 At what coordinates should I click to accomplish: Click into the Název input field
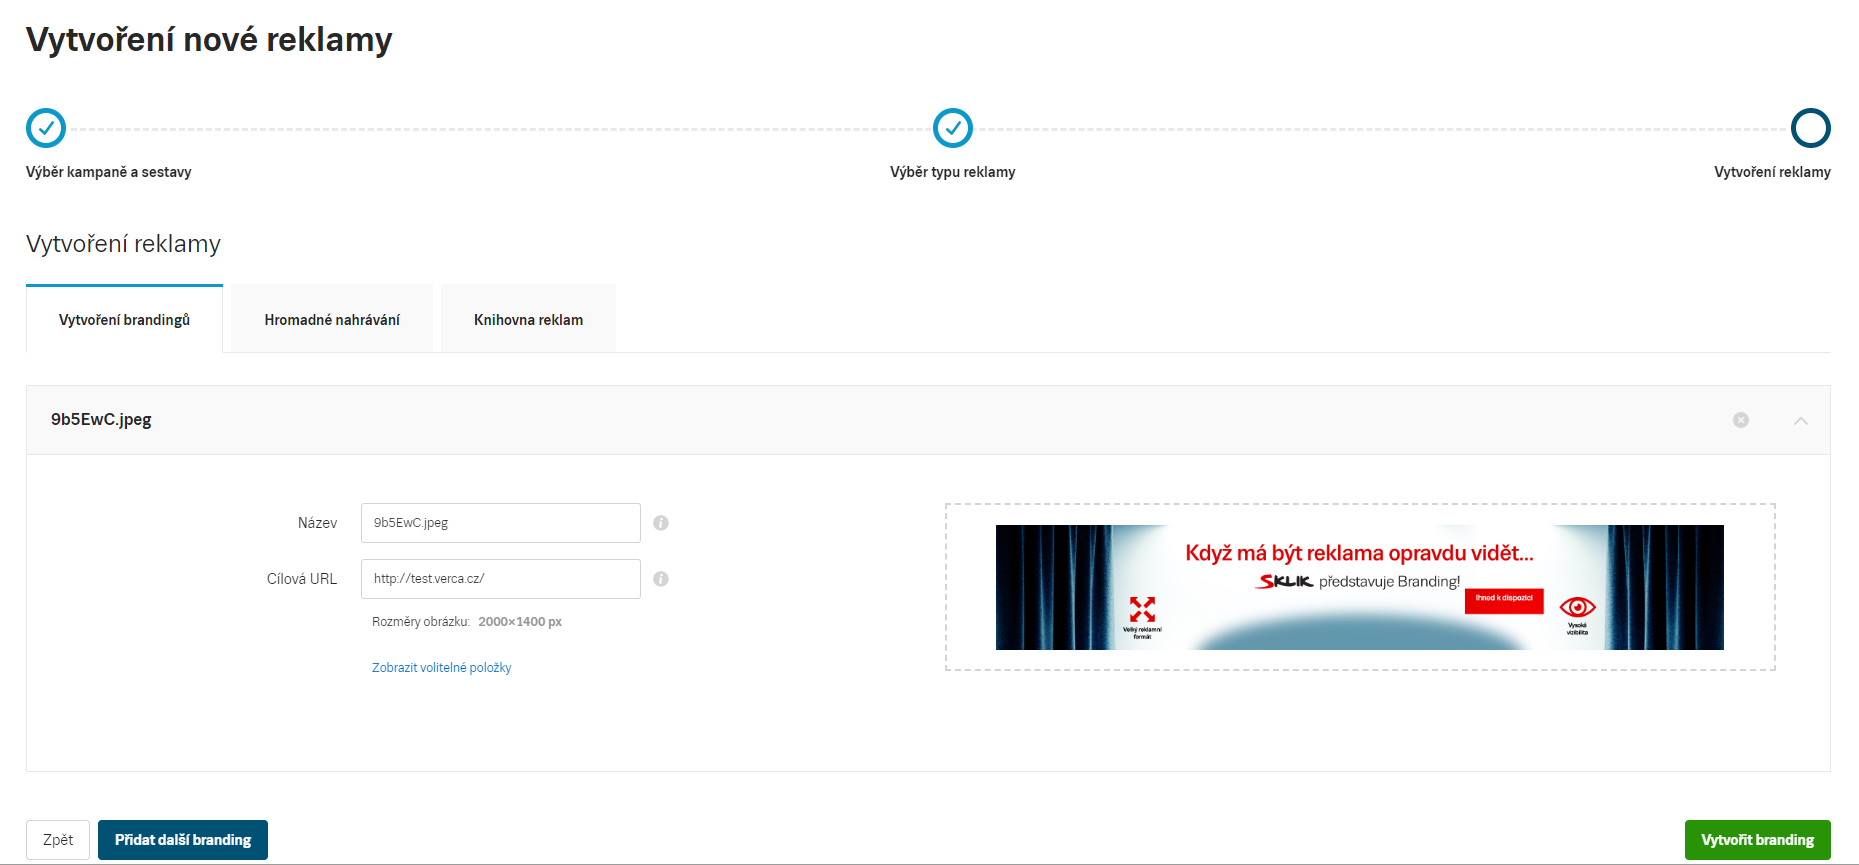pos(500,523)
